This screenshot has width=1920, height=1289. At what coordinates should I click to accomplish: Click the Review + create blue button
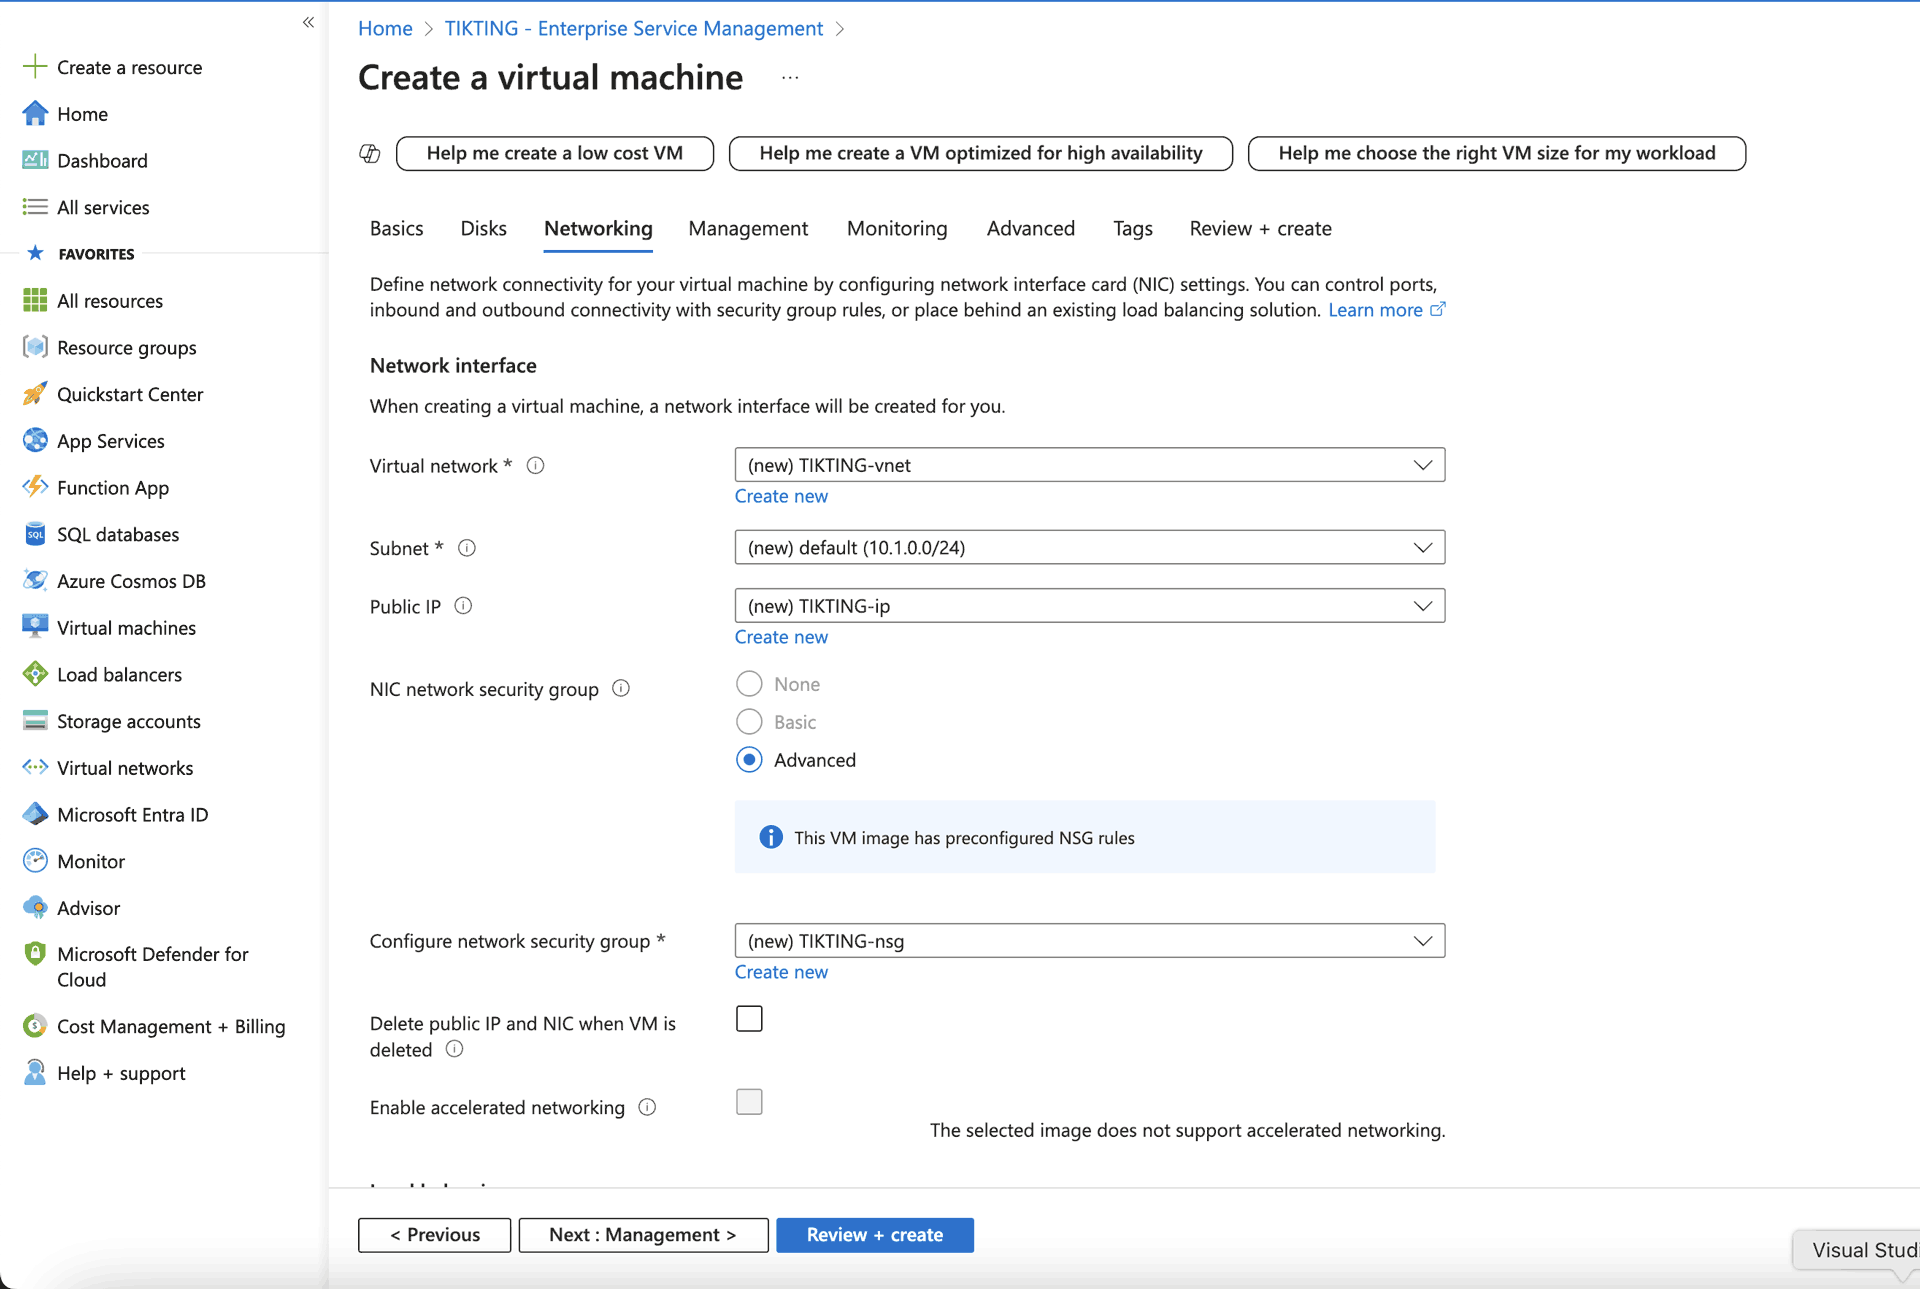(874, 1235)
